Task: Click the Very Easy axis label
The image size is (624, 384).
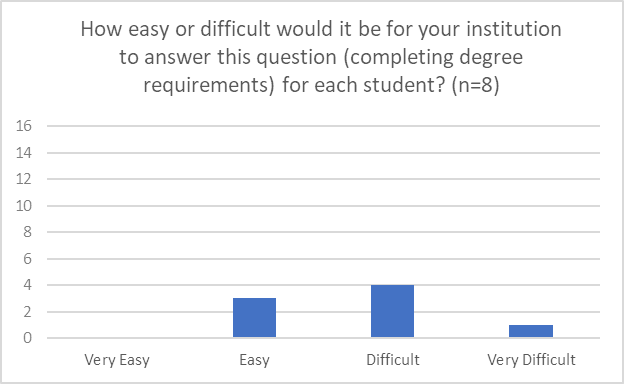Action: (x=117, y=360)
